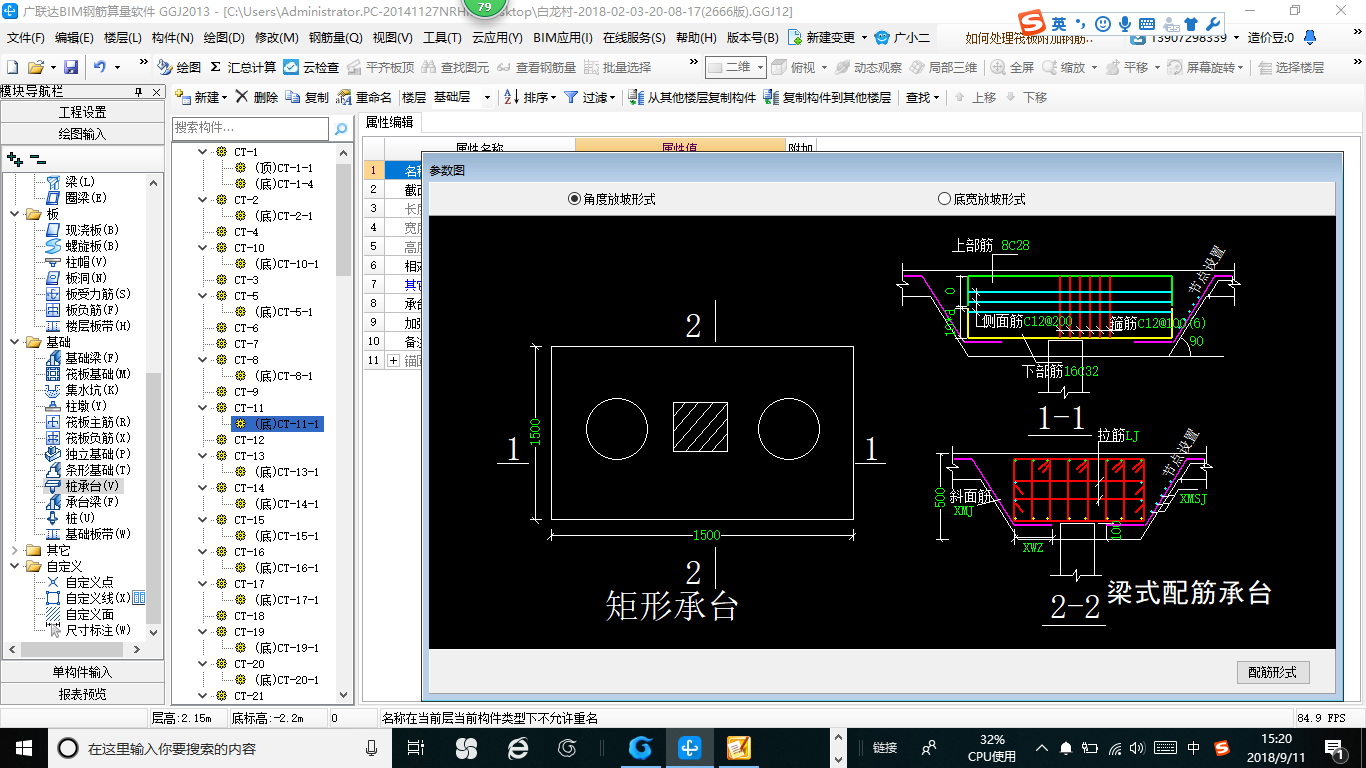1366x768 pixels.
Task: Select 筏板基础(M) in navigation tree
Action: [x=87, y=374]
